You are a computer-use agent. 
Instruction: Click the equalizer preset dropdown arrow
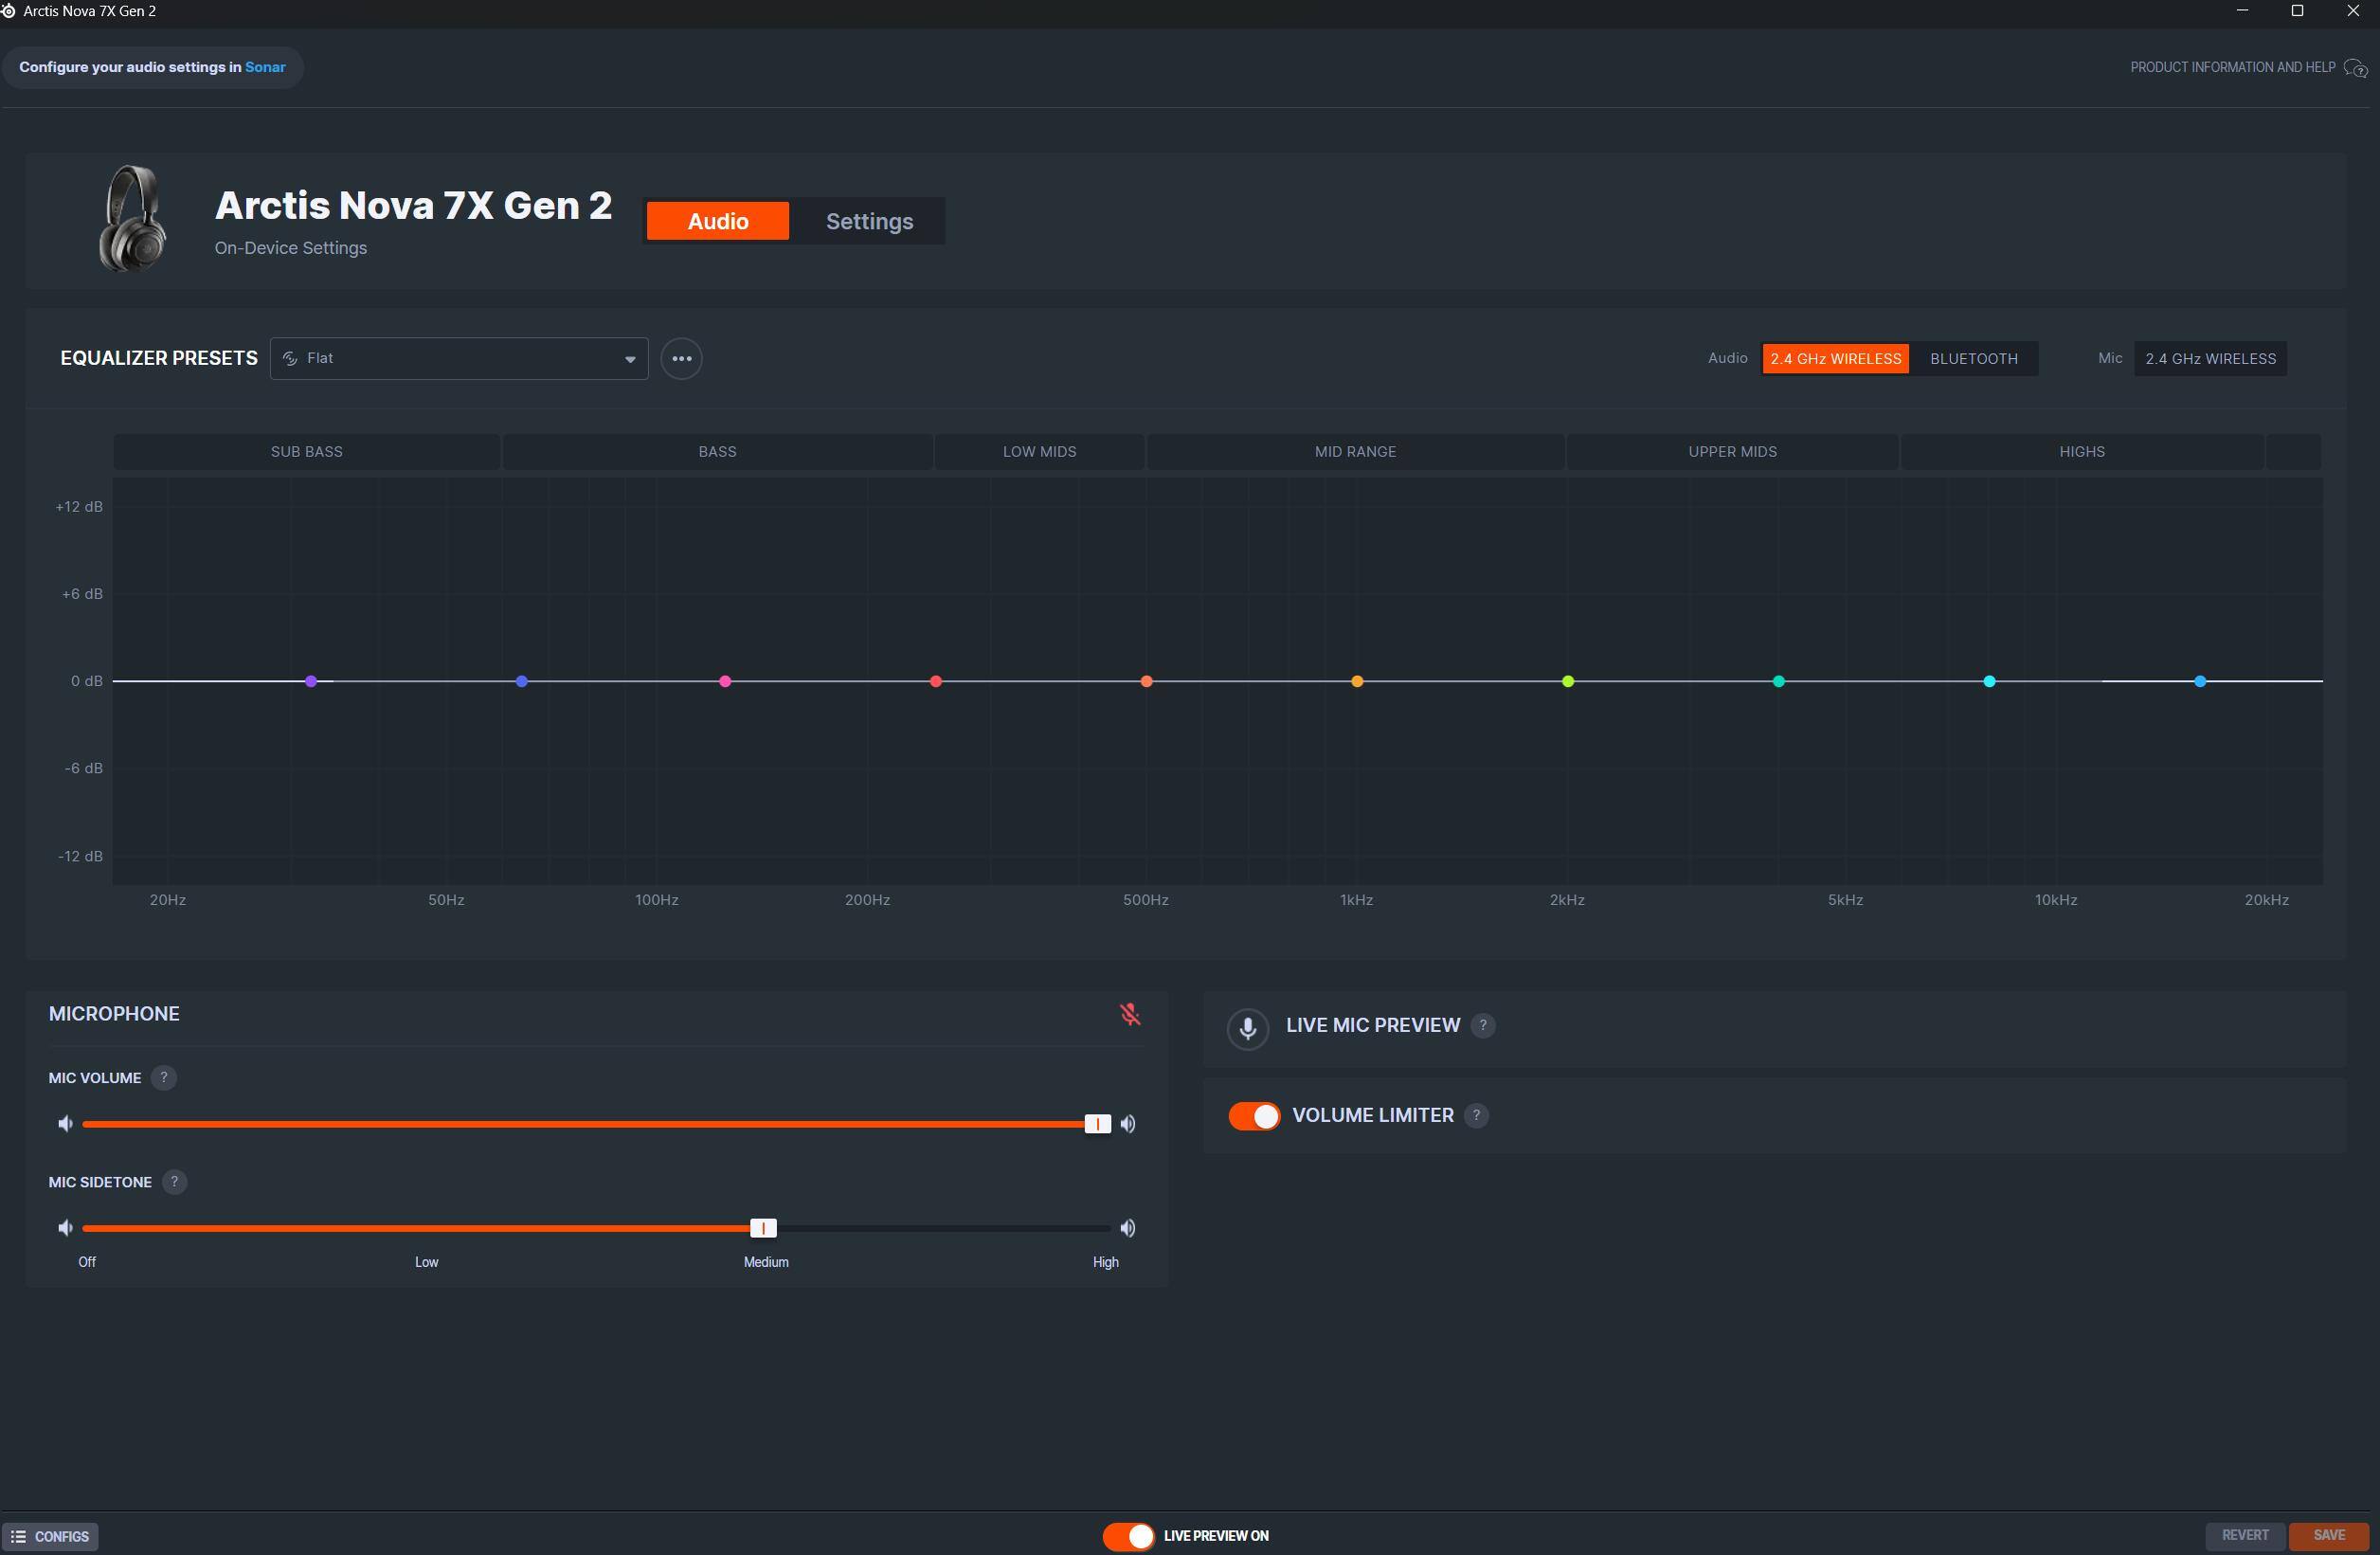point(630,359)
